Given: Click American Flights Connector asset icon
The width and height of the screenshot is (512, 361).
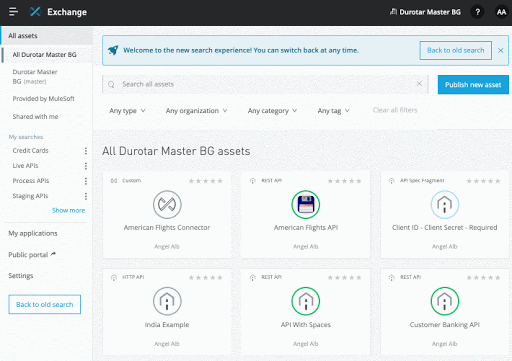Looking at the screenshot, I should (x=167, y=204).
